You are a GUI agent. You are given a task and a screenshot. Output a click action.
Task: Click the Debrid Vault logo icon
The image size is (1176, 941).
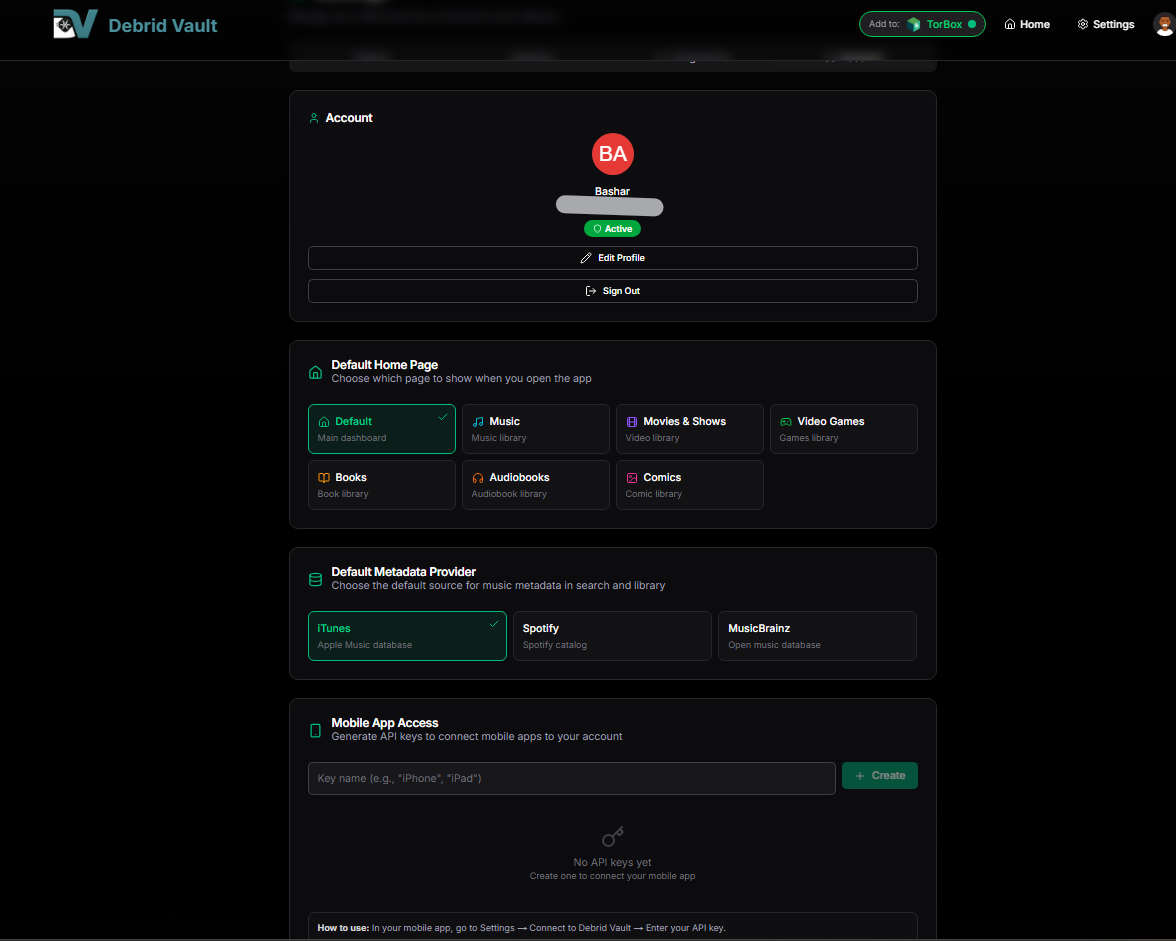point(76,24)
